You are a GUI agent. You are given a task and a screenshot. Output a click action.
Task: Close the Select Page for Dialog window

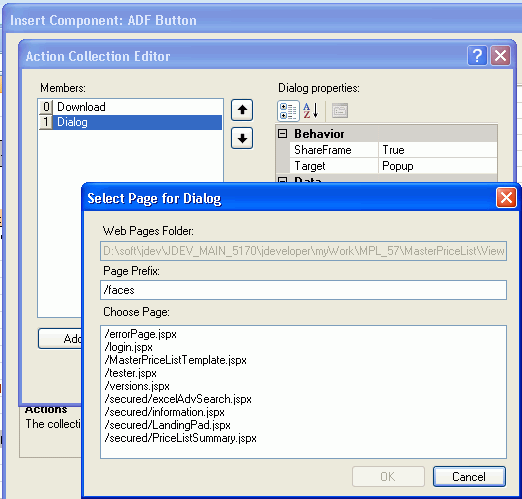(x=506, y=198)
